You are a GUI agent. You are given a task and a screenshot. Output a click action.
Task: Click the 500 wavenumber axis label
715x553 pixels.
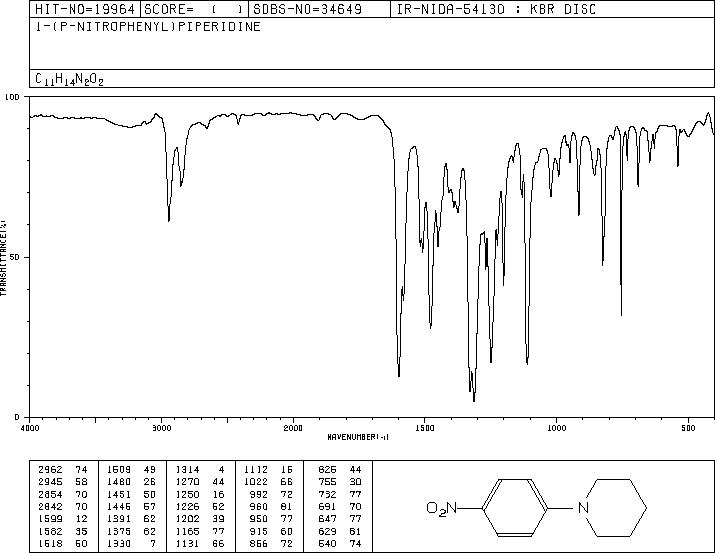click(689, 428)
